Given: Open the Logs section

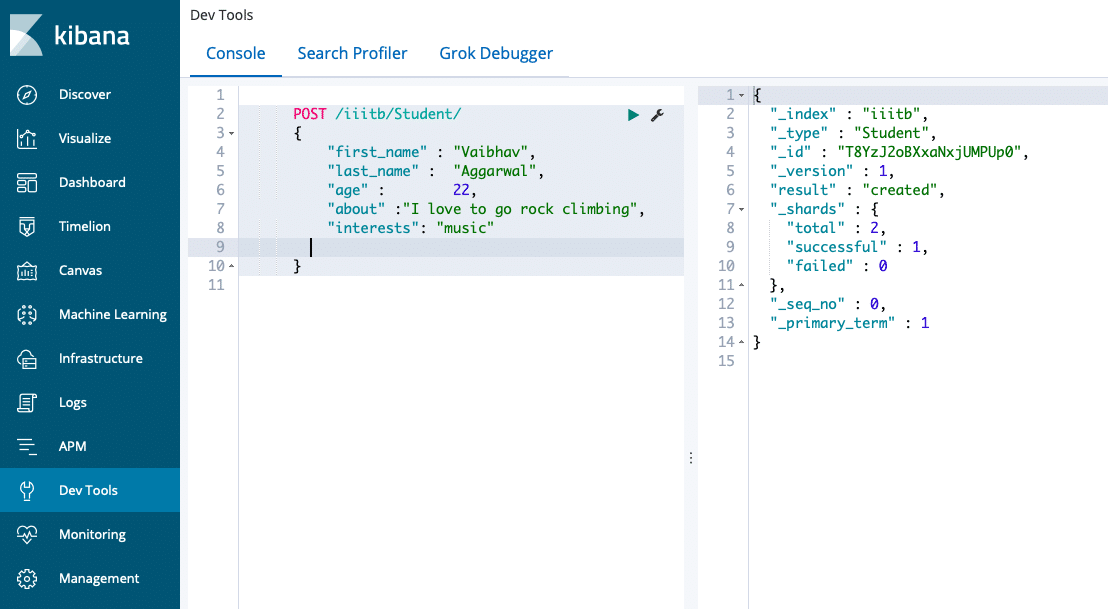Looking at the screenshot, I should coord(73,403).
